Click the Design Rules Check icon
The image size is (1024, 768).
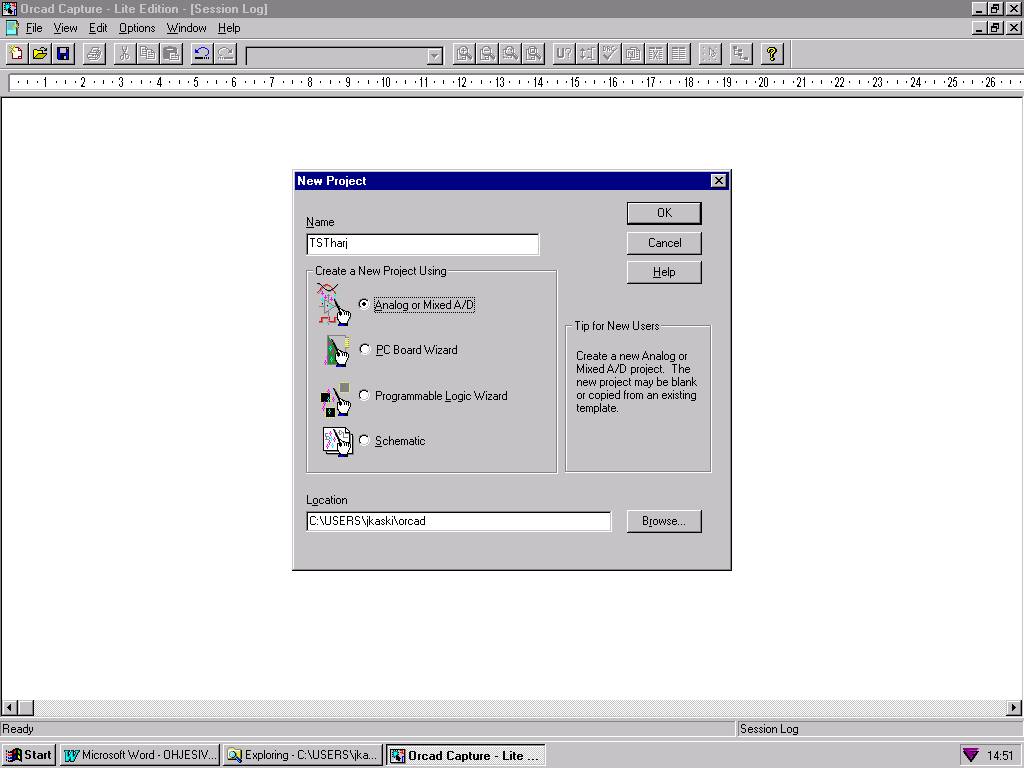coord(610,54)
